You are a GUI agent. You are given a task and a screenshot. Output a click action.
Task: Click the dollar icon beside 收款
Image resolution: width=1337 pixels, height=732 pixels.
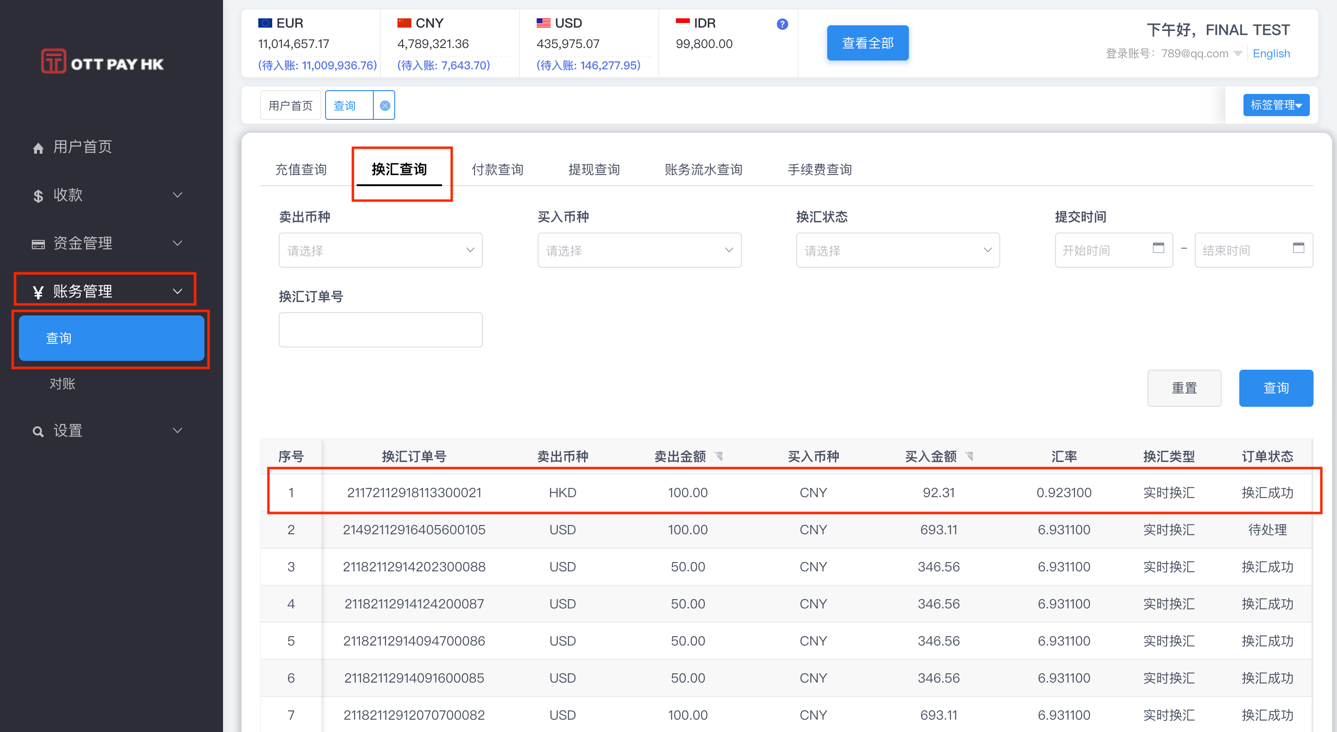coord(38,196)
